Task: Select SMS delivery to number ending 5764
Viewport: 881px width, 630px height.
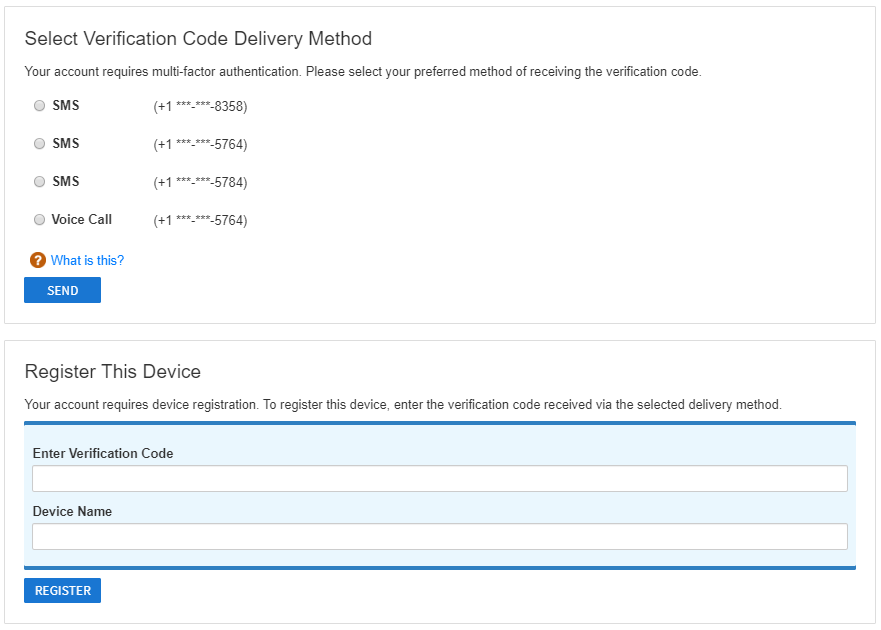Action: click(39, 143)
